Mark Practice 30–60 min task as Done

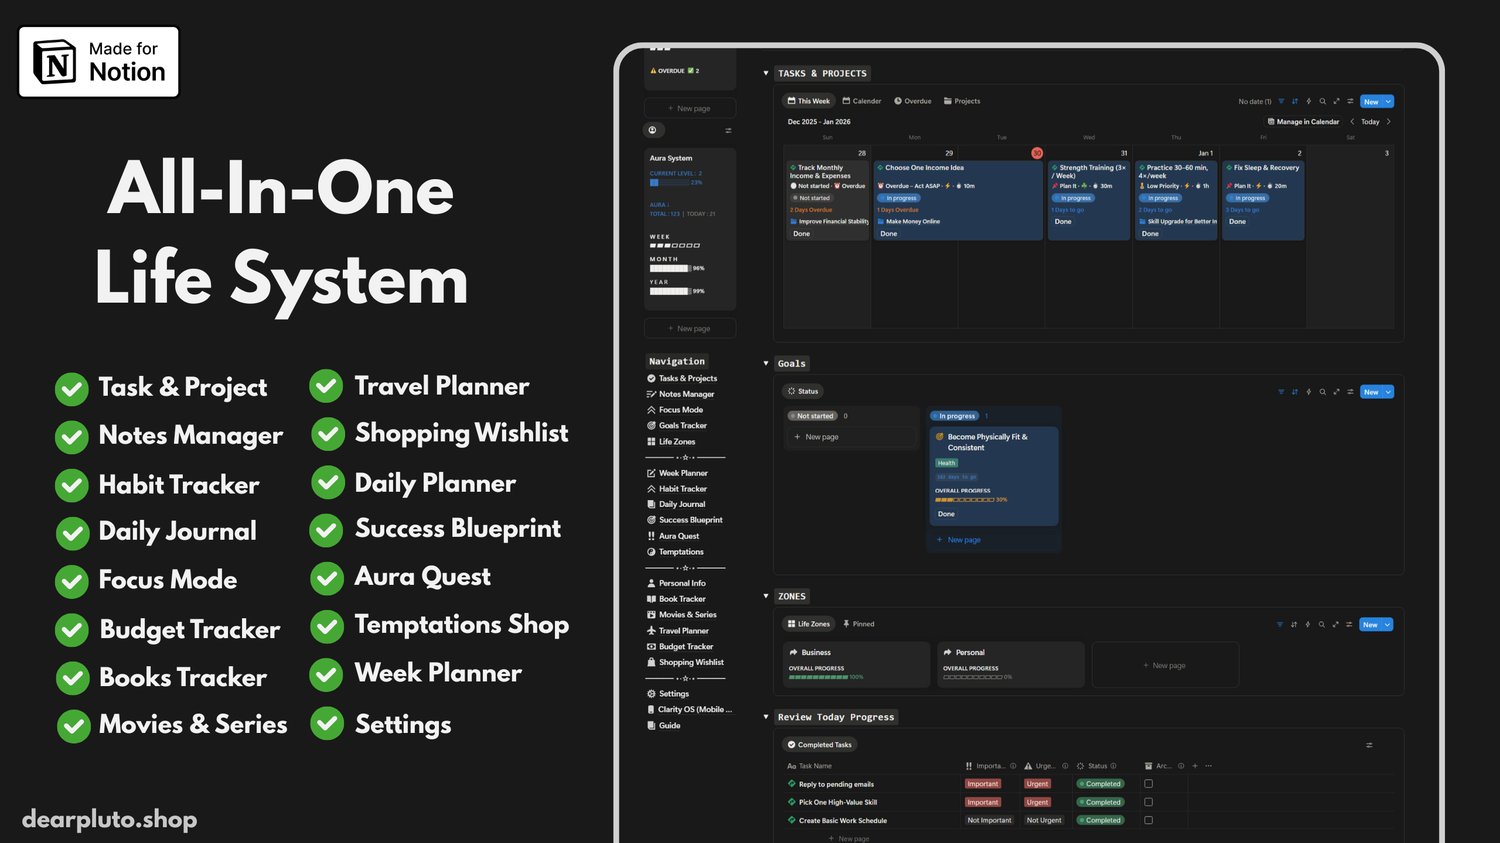coord(1151,234)
